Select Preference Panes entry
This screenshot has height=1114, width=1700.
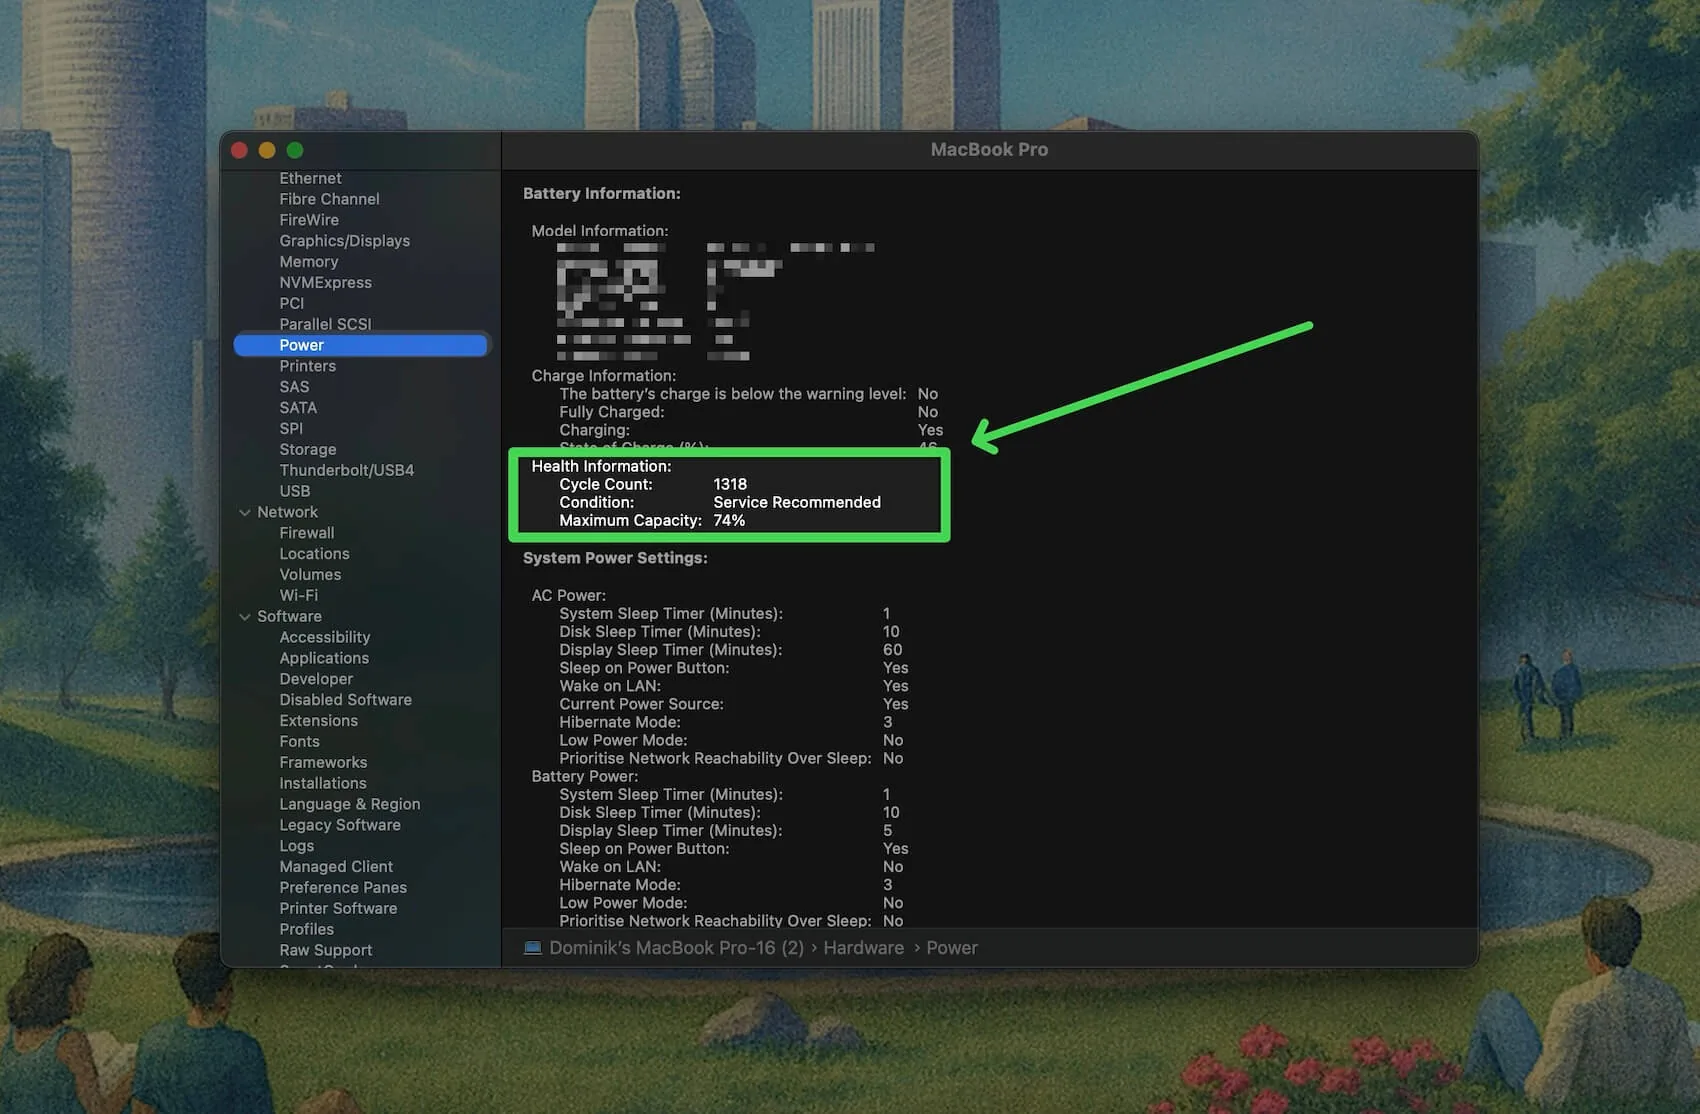(x=343, y=888)
